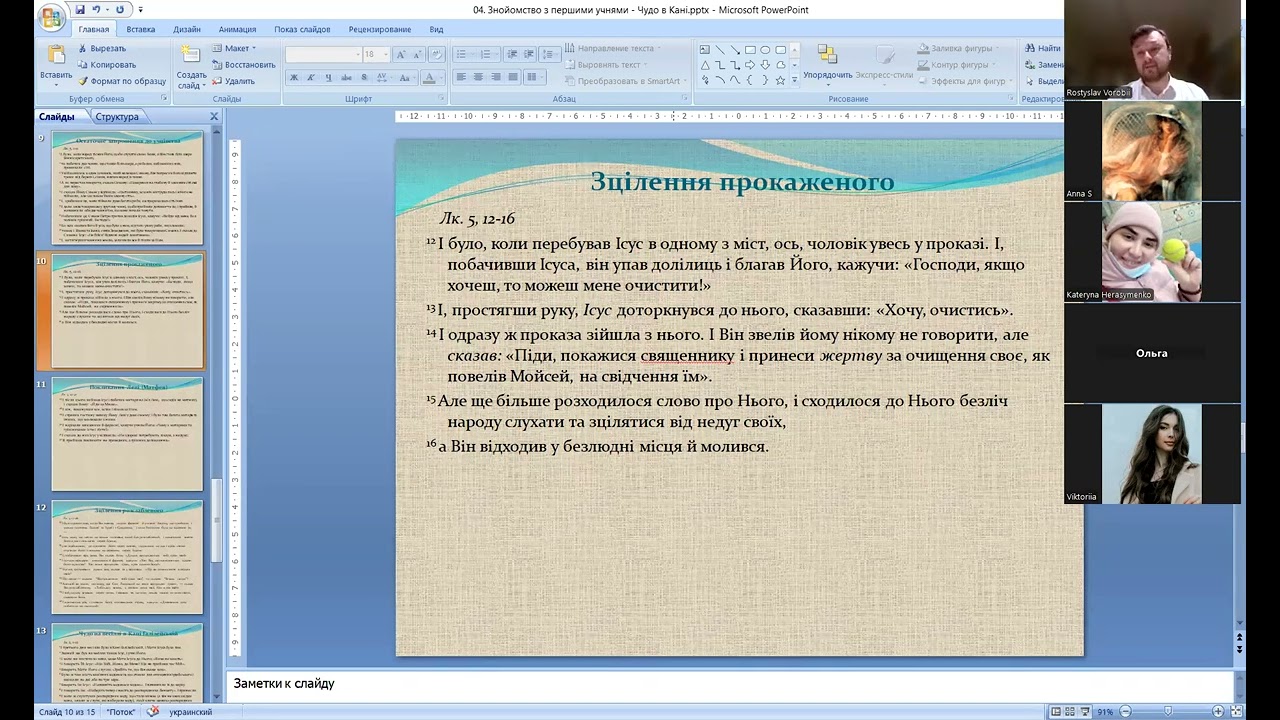Screen dimensions: 1280x720
Task: Cut selection with Вырезать
Action: (101, 48)
